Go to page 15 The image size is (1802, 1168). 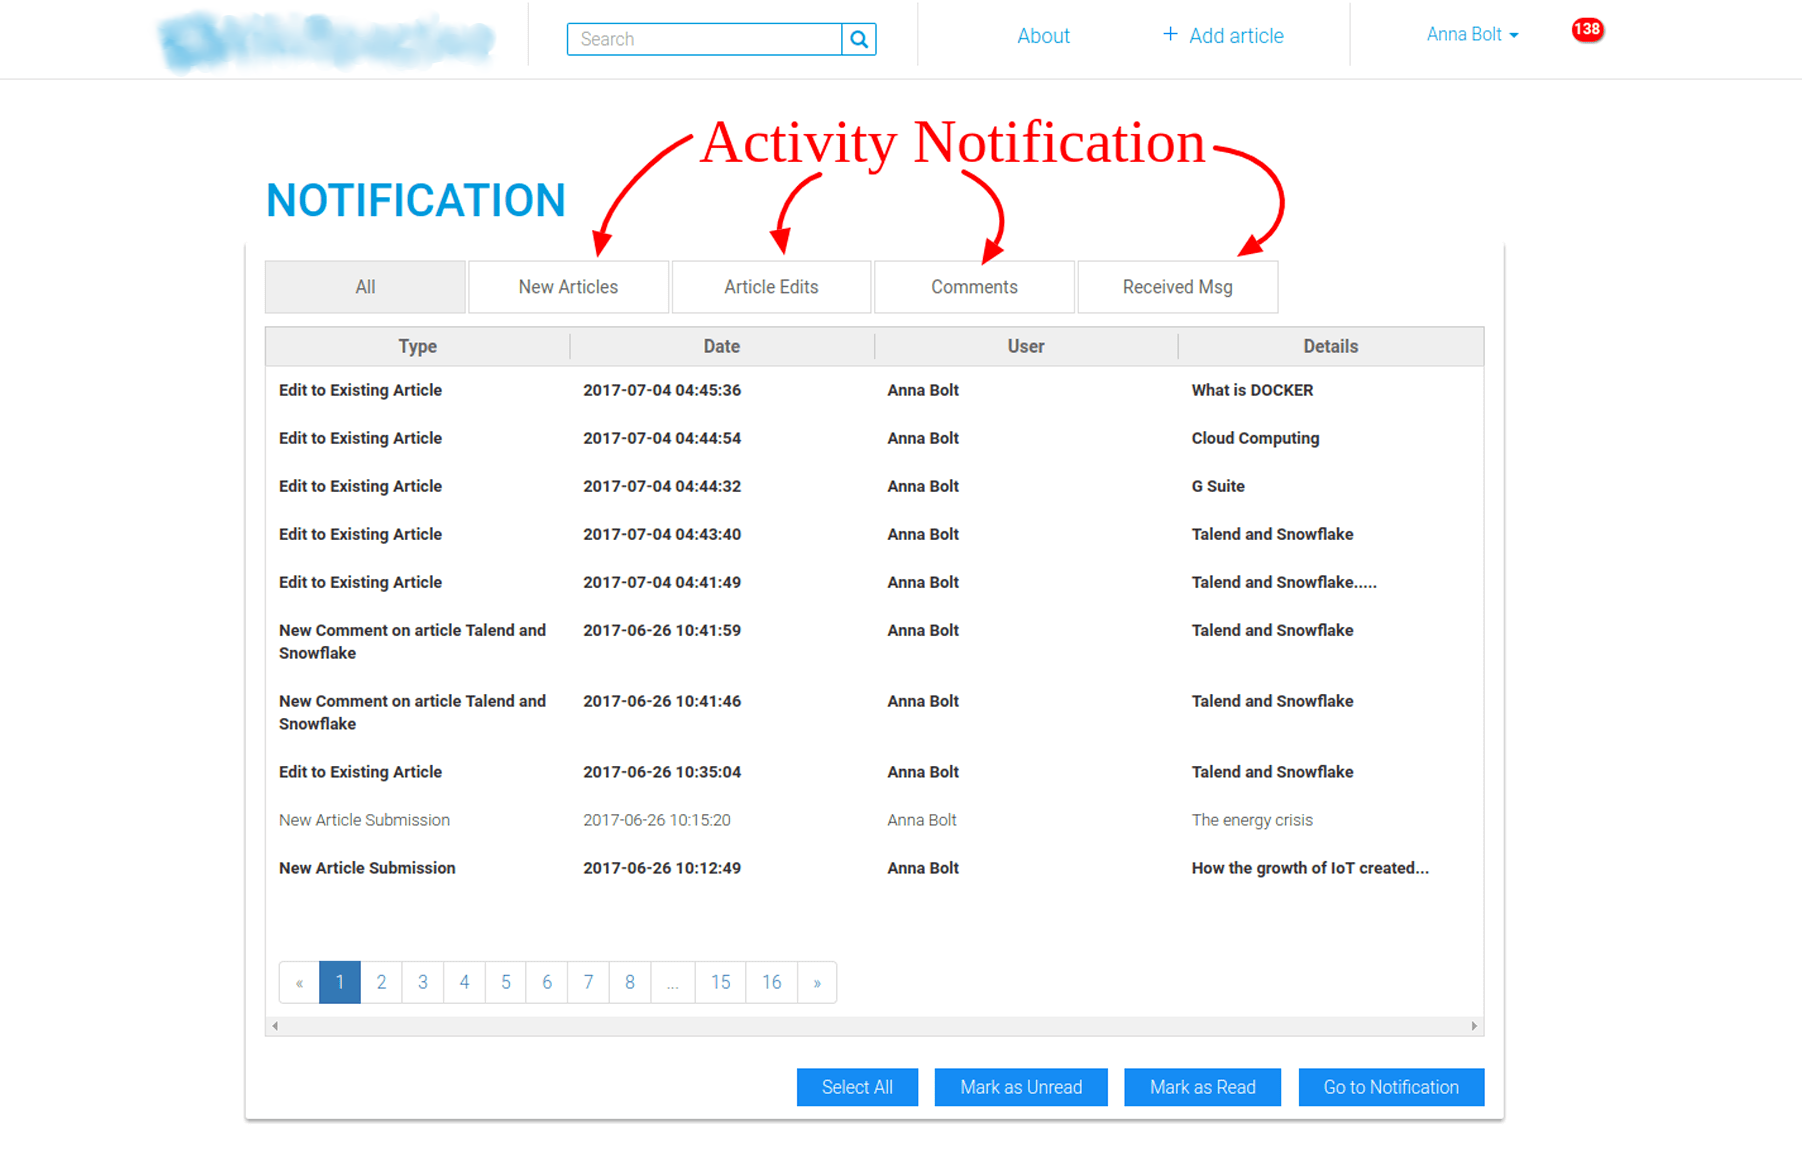[x=721, y=982]
